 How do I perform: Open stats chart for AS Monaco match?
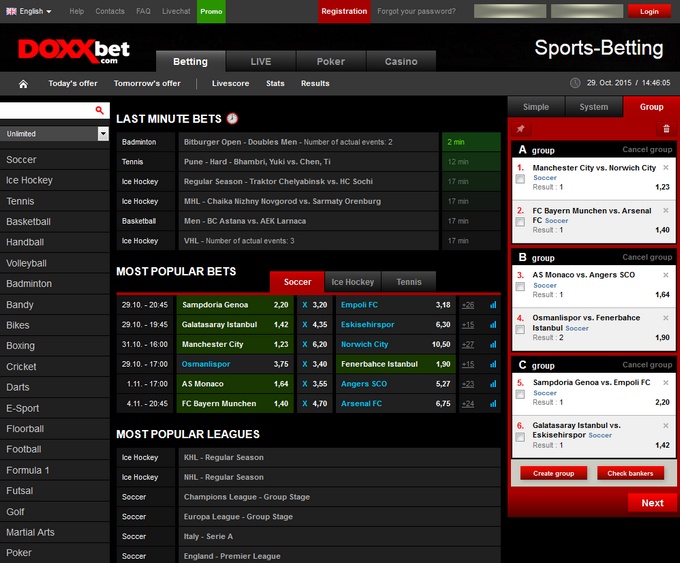493,384
